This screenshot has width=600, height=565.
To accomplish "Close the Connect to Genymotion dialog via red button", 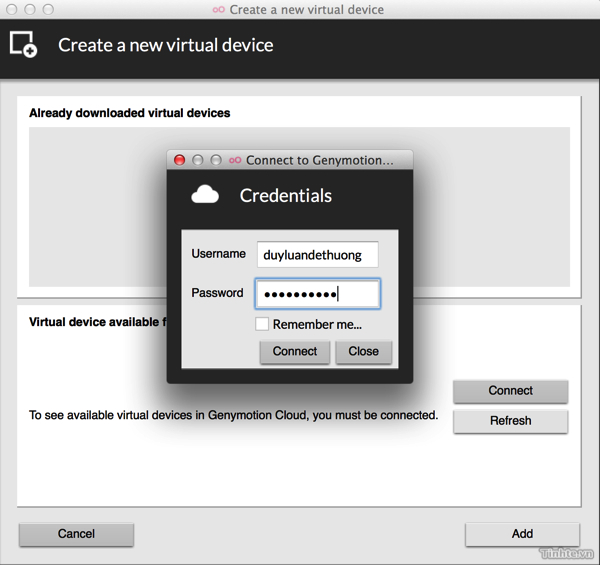I will point(179,160).
